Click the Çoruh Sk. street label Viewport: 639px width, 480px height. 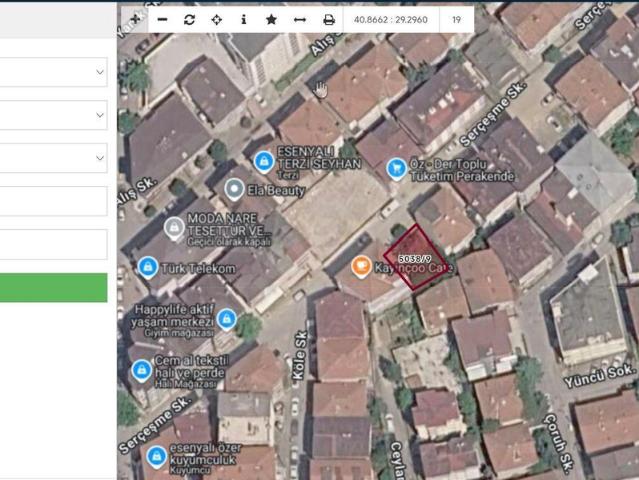(559, 443)
